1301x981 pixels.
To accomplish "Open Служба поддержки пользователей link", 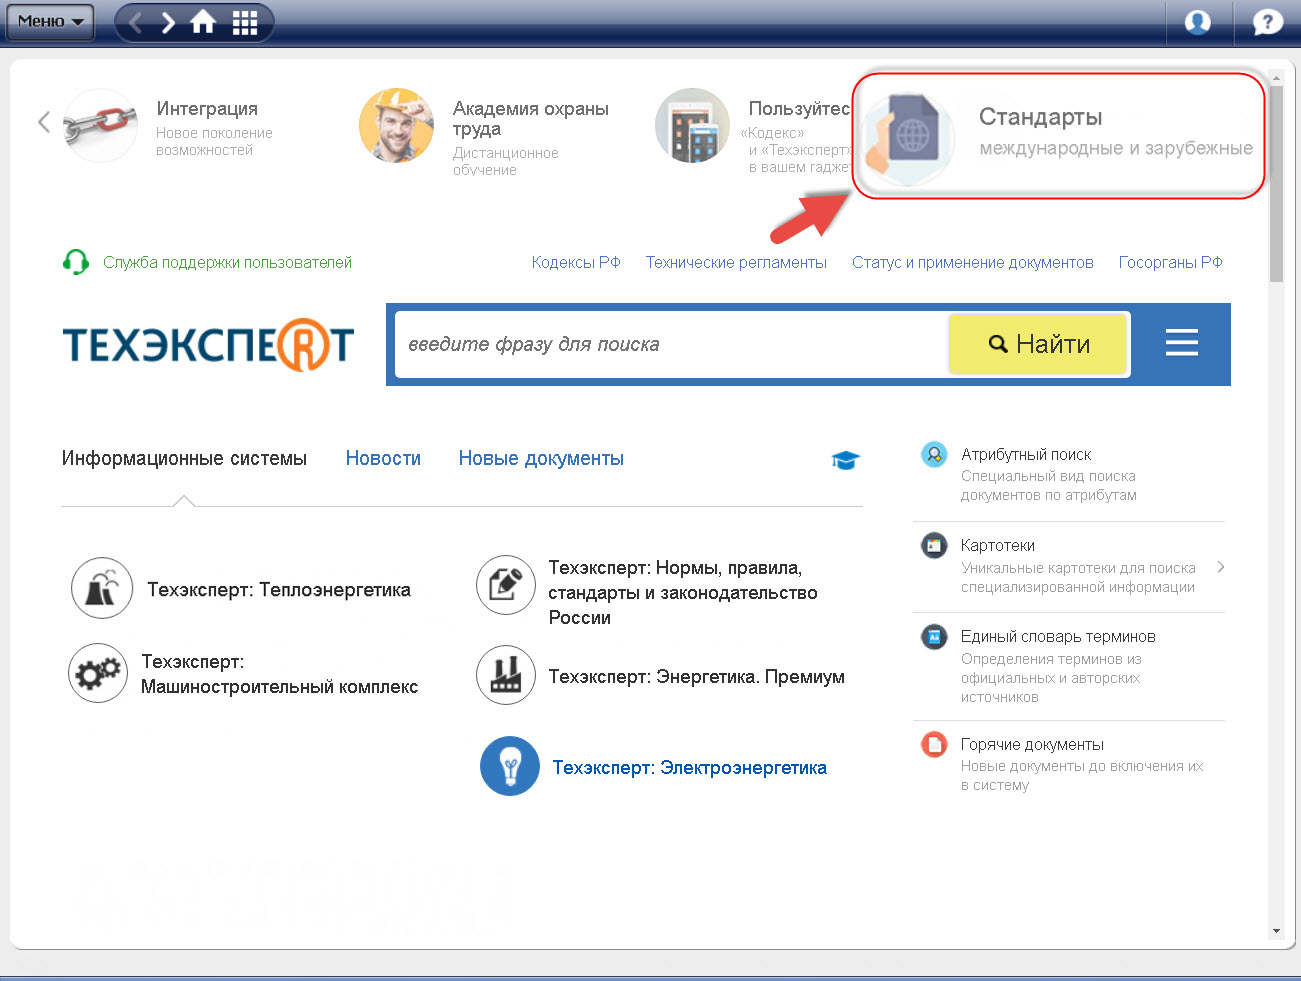I will [227, 262].
